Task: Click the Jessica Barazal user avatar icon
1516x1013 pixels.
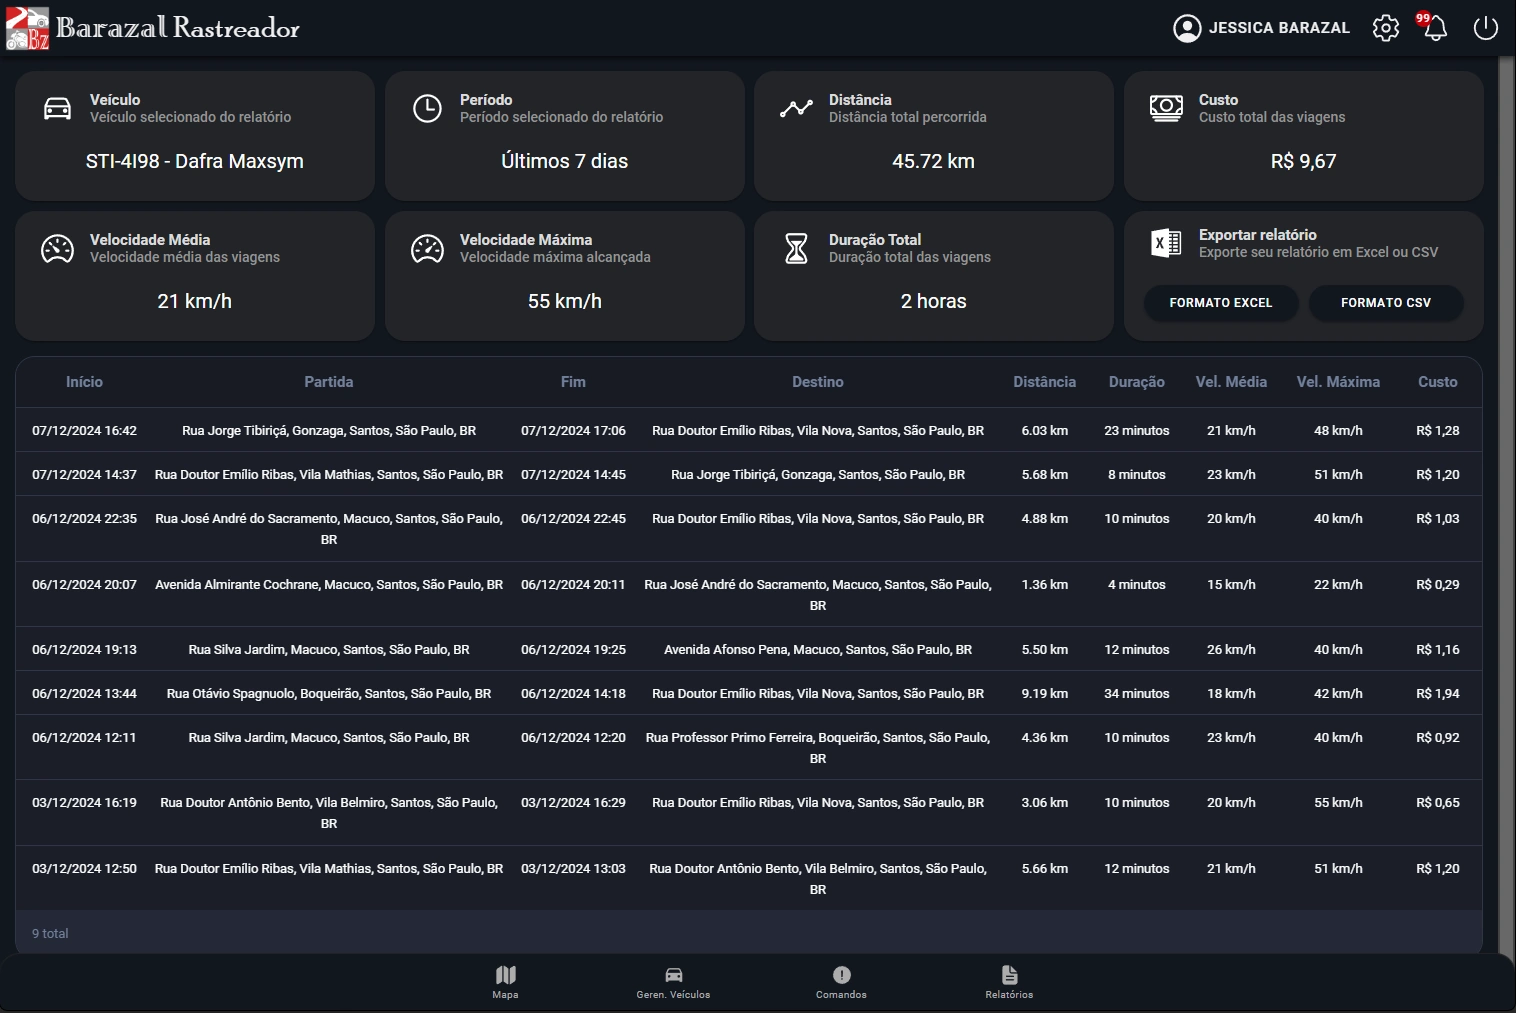Action: [1187, 28]
